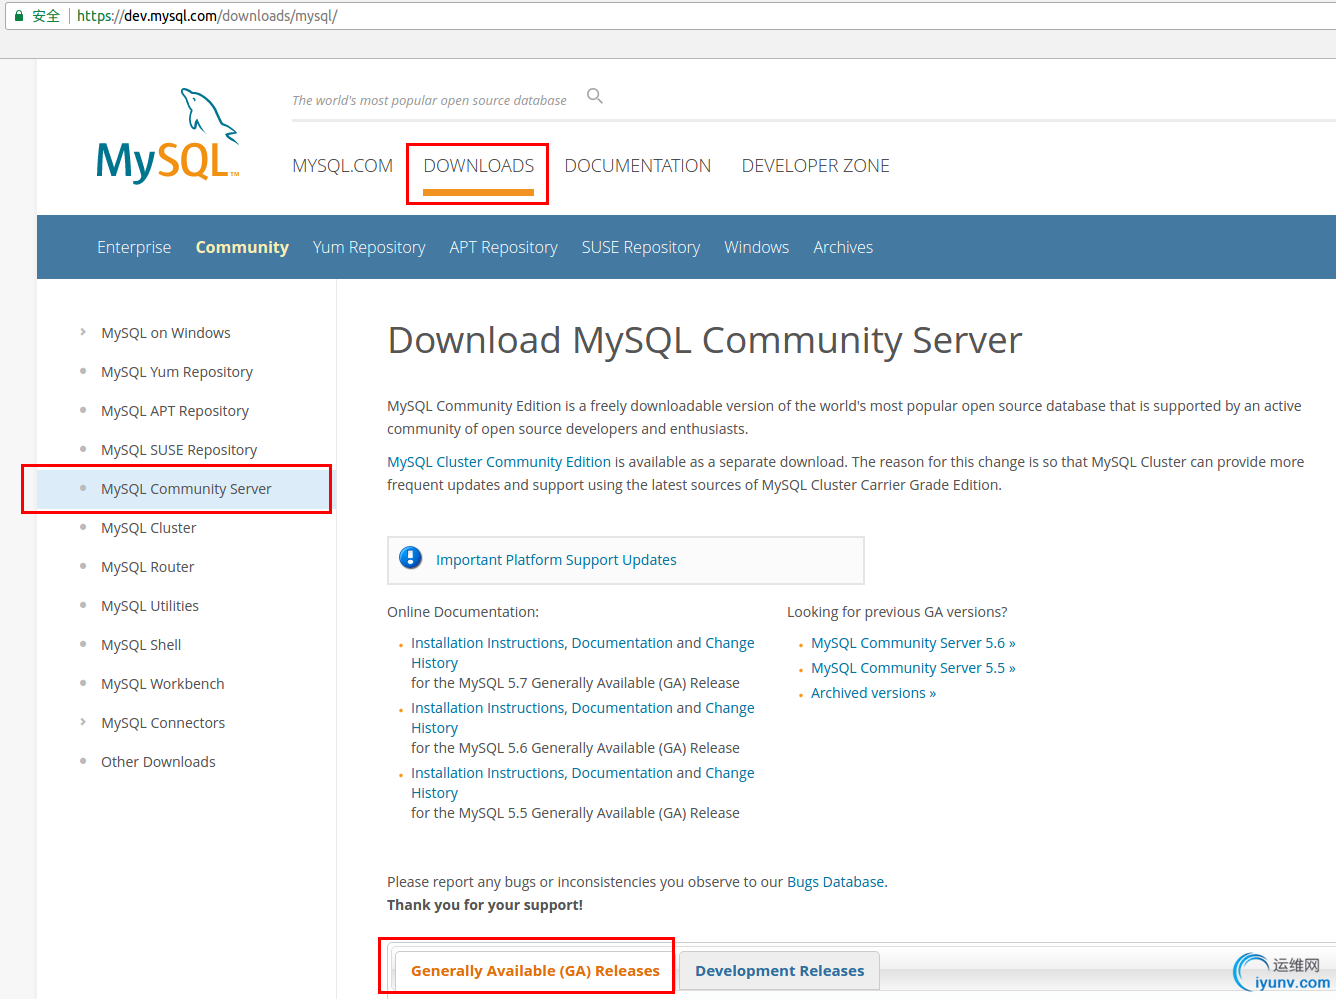Image resolution: width=1336 pixels, height=999 pixels.
Task: Switch to Development Releases tab
Action: (780, 971)
